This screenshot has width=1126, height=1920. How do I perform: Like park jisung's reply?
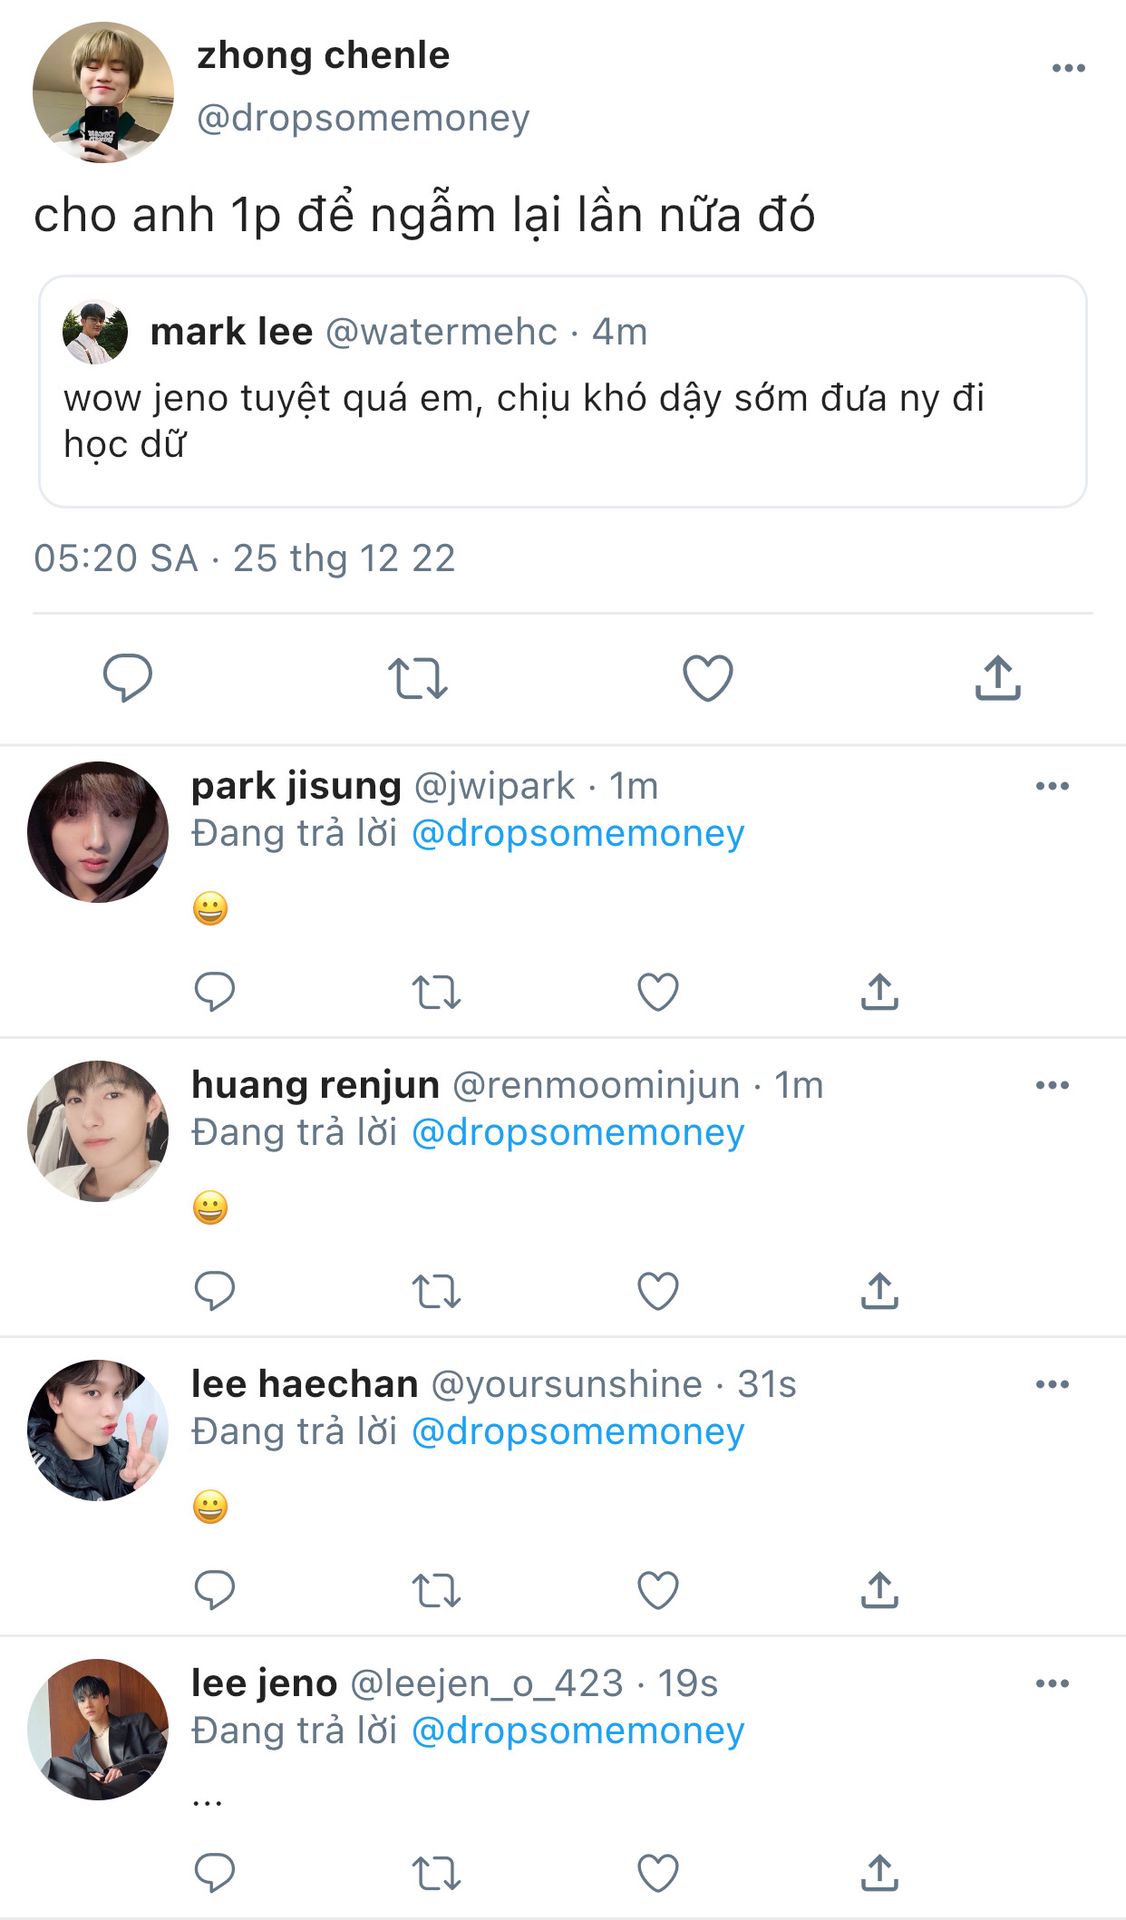[658, 992]
